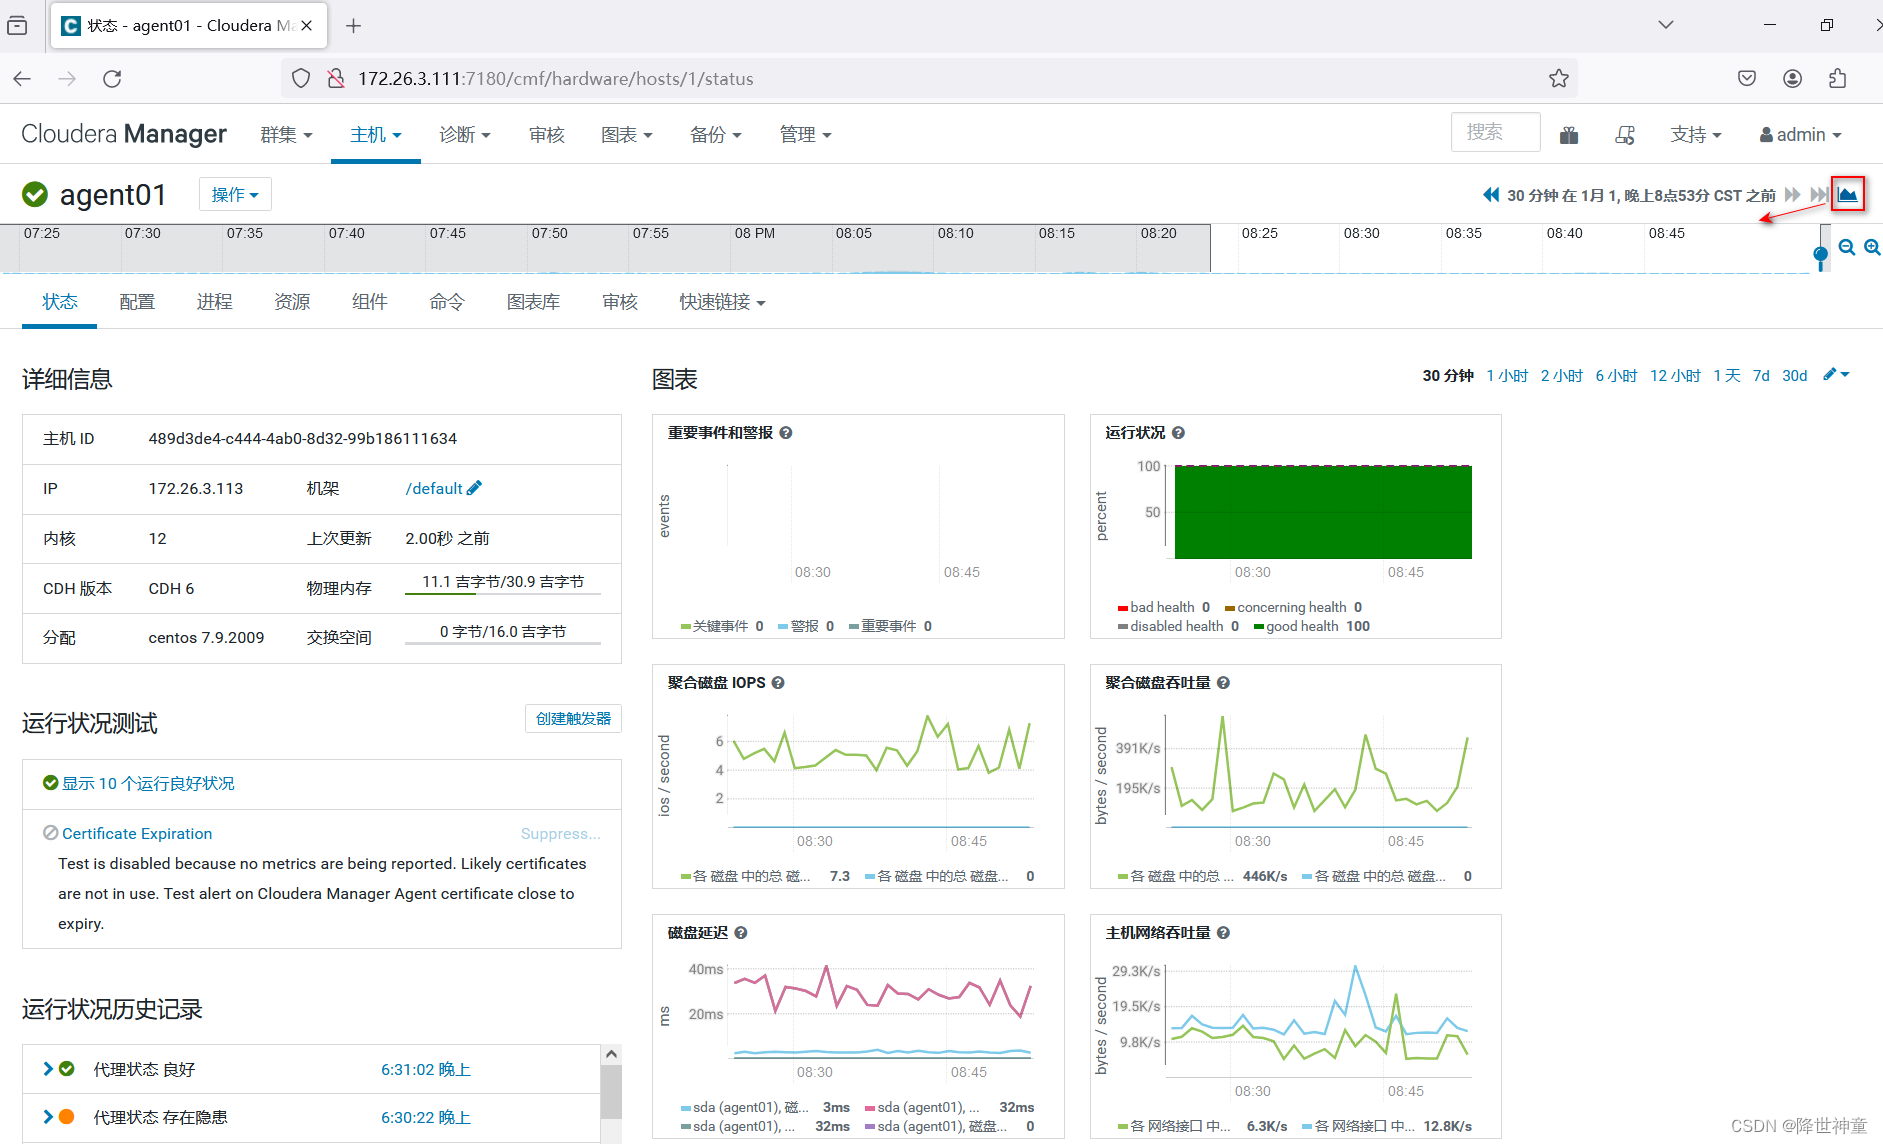Select the 6 小时 time range

tap(1616, 375)
